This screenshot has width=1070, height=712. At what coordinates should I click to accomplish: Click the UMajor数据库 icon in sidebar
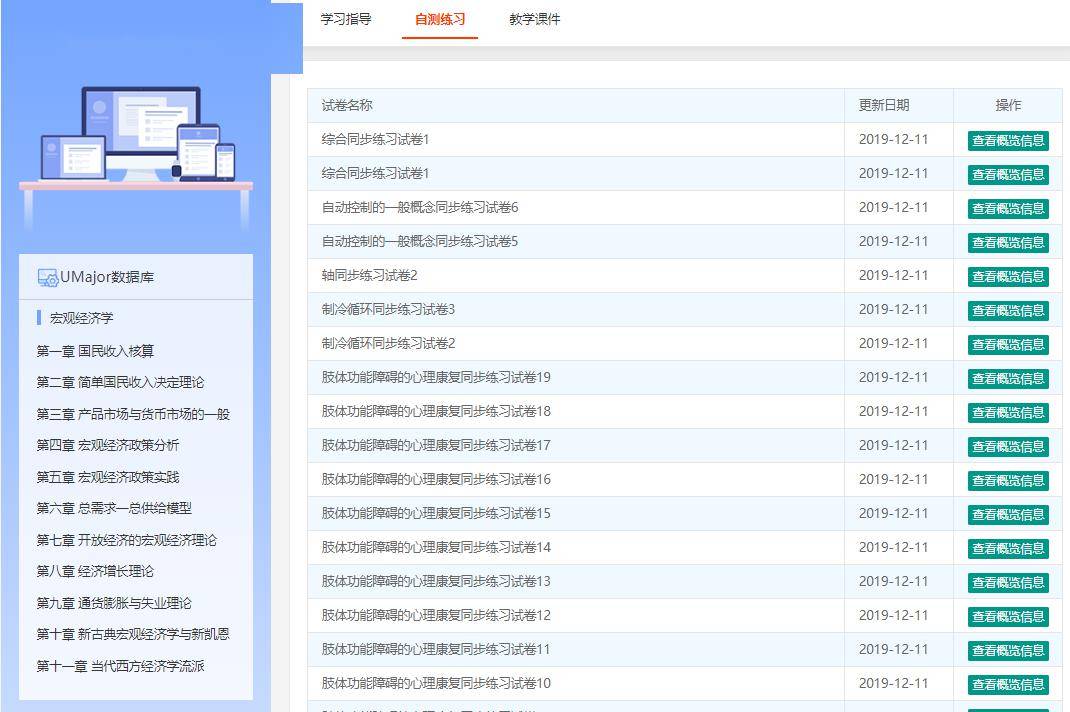[48, 277]
